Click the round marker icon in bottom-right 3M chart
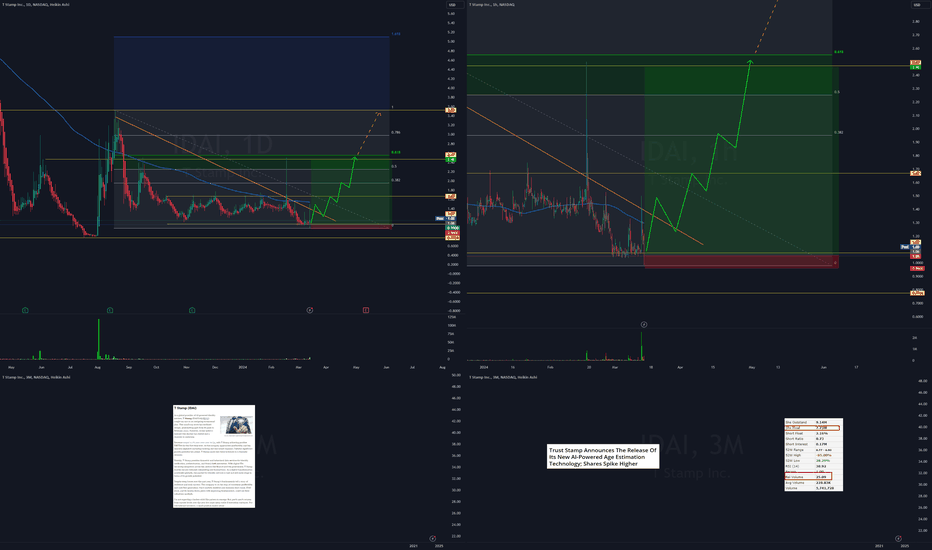Viewport: 932px width, 550px height. point(898,539)
